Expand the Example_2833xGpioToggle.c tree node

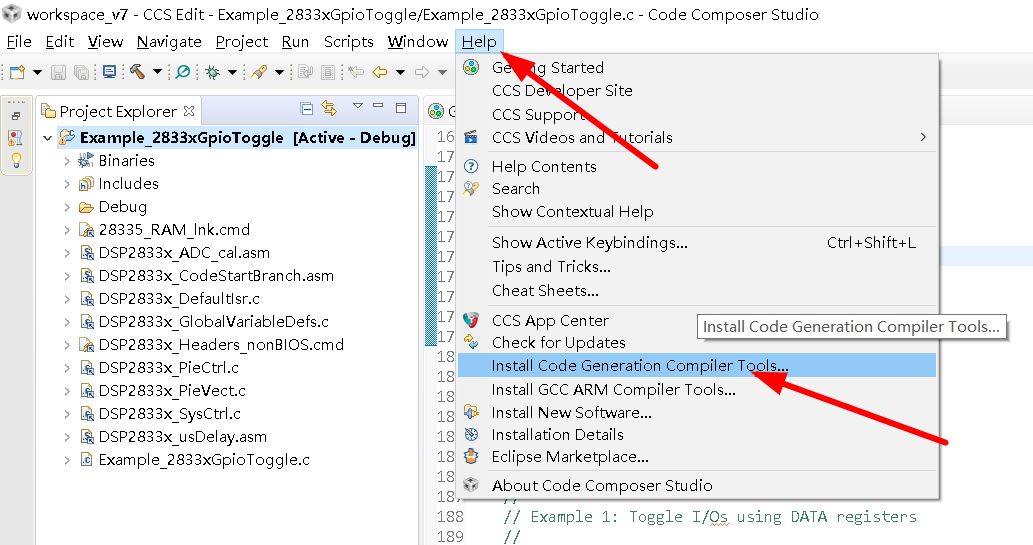[67, 460]
